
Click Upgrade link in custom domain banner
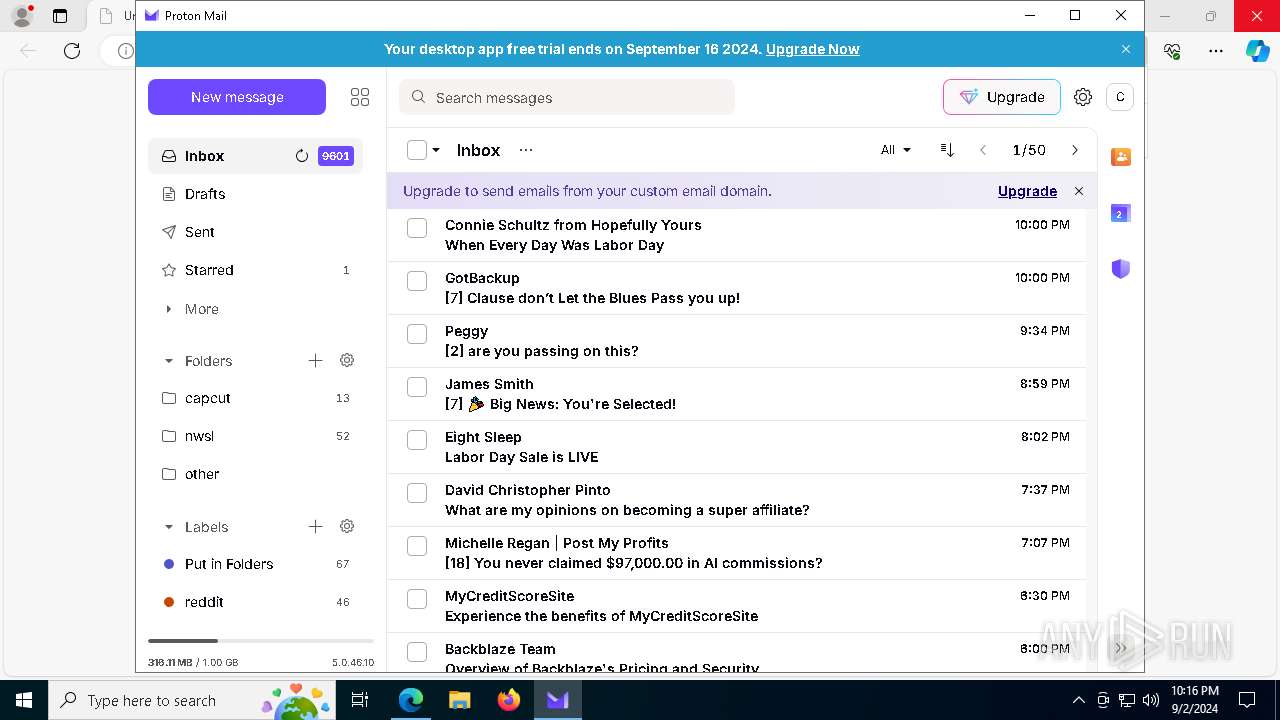coord(1027,191)
